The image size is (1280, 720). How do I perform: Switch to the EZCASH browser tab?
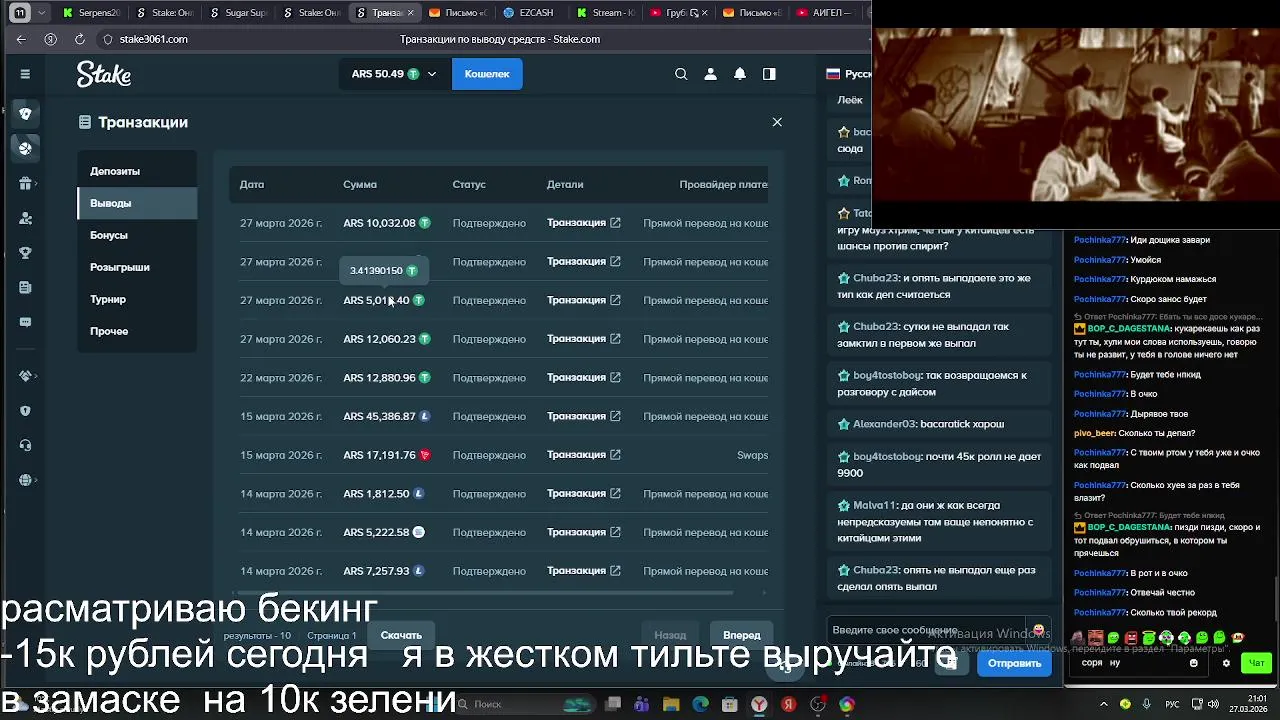click(x=530, y=13)
